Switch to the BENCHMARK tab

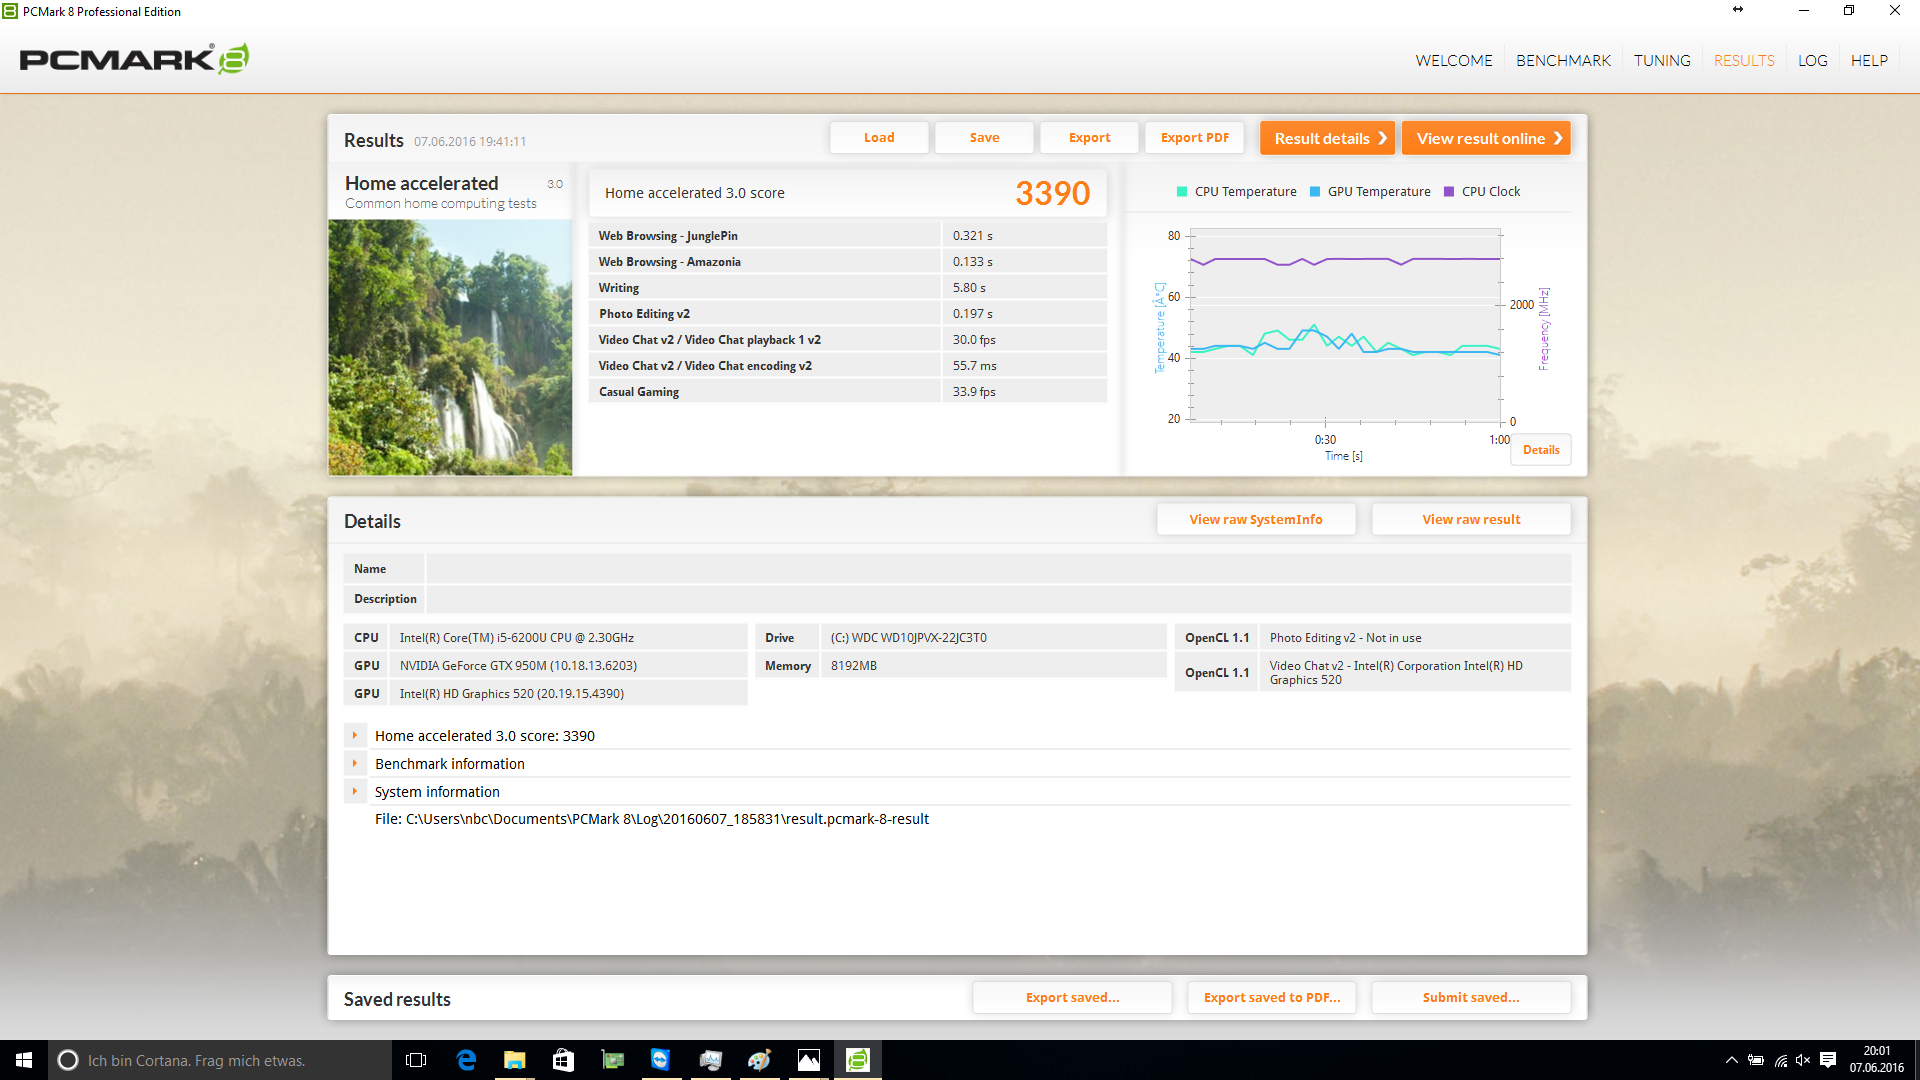tap(1563, 61)
